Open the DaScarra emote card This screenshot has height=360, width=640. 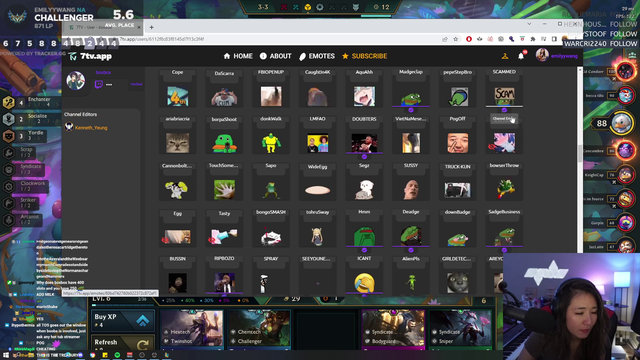tap(224, 89)
